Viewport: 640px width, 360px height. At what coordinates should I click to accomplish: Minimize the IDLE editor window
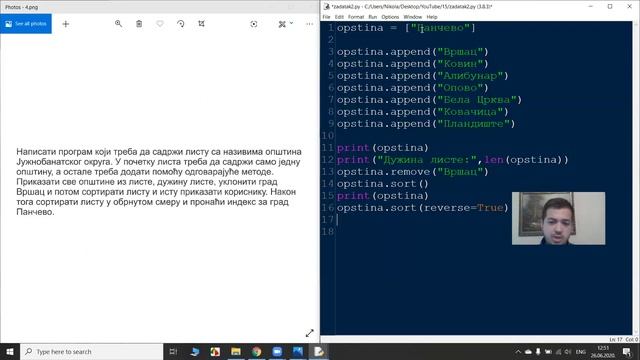(x=591, y=6)
